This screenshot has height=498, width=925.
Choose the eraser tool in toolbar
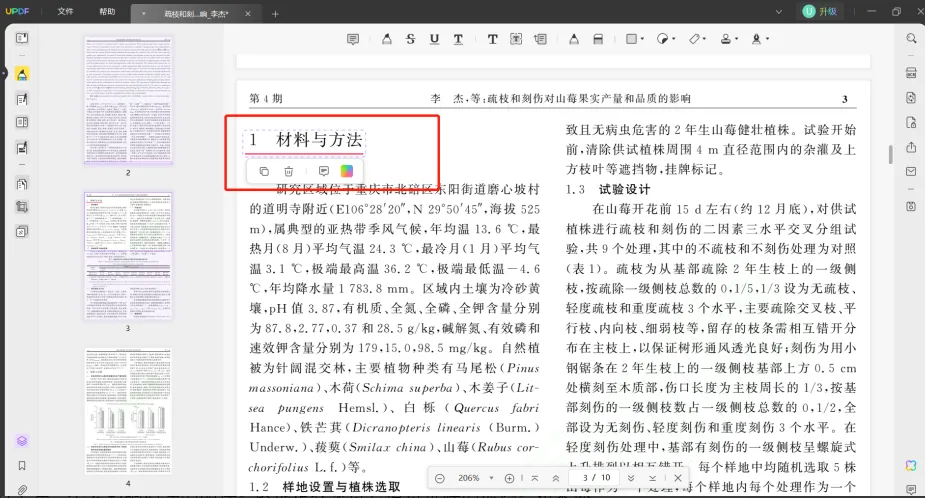598,39
